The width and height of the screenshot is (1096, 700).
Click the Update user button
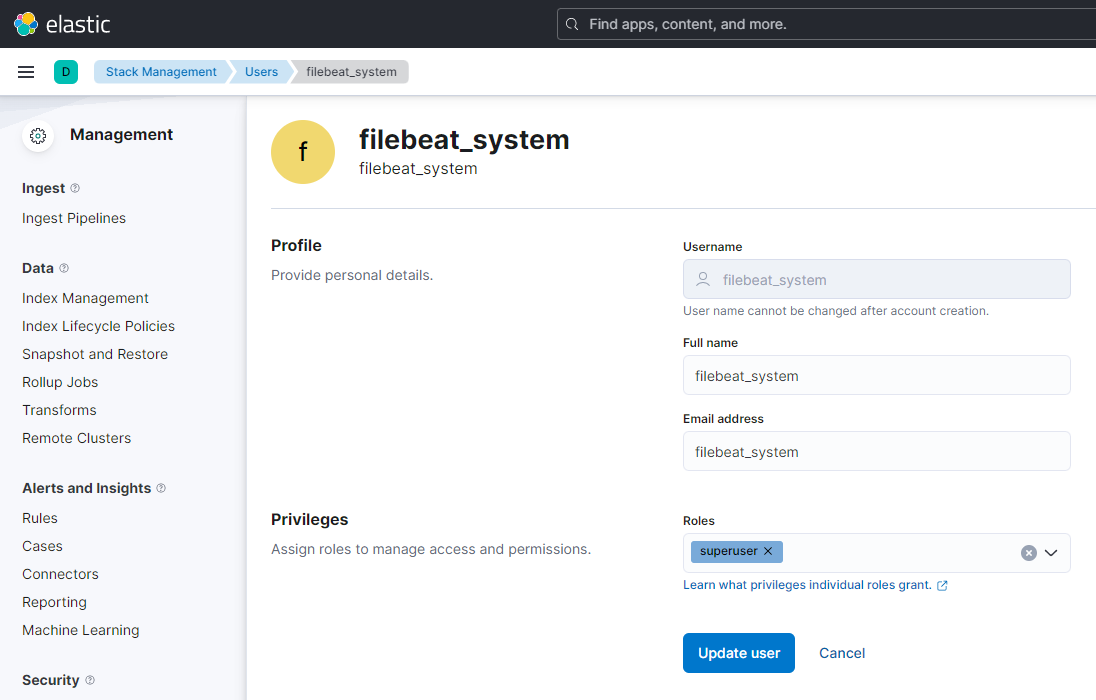tap(738, 653)
